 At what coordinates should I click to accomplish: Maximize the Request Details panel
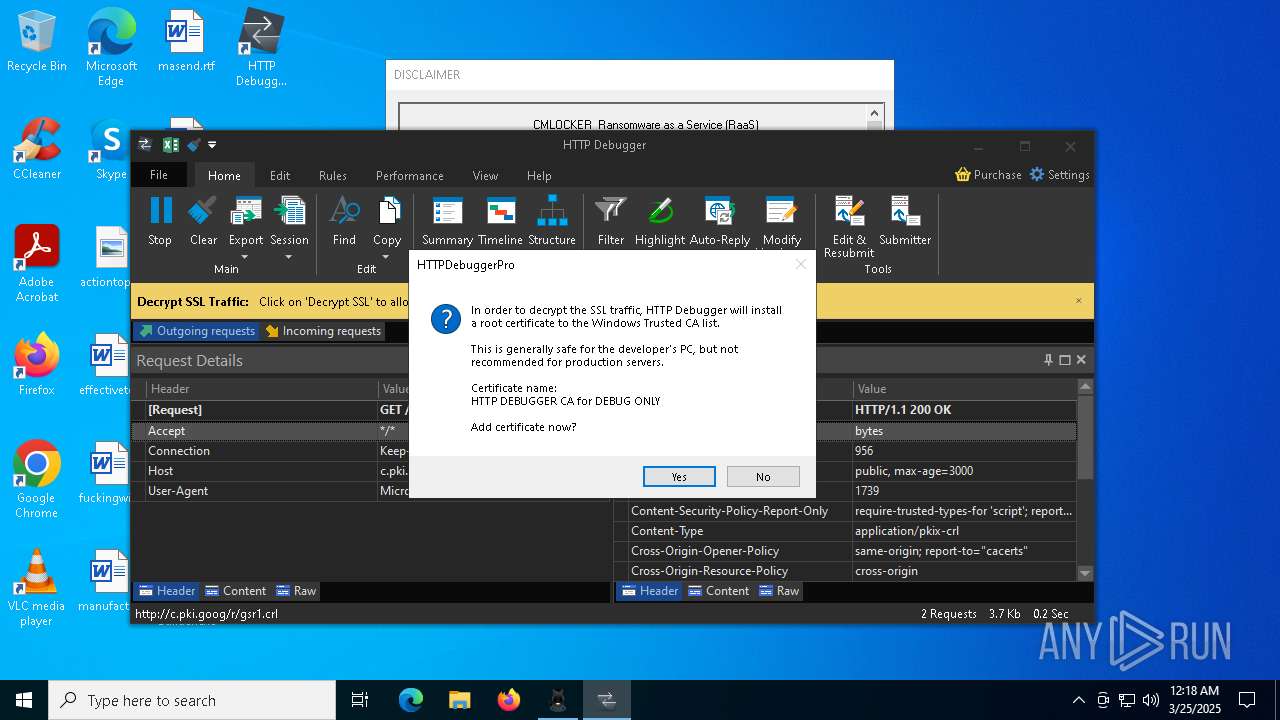pos(1065,360)
